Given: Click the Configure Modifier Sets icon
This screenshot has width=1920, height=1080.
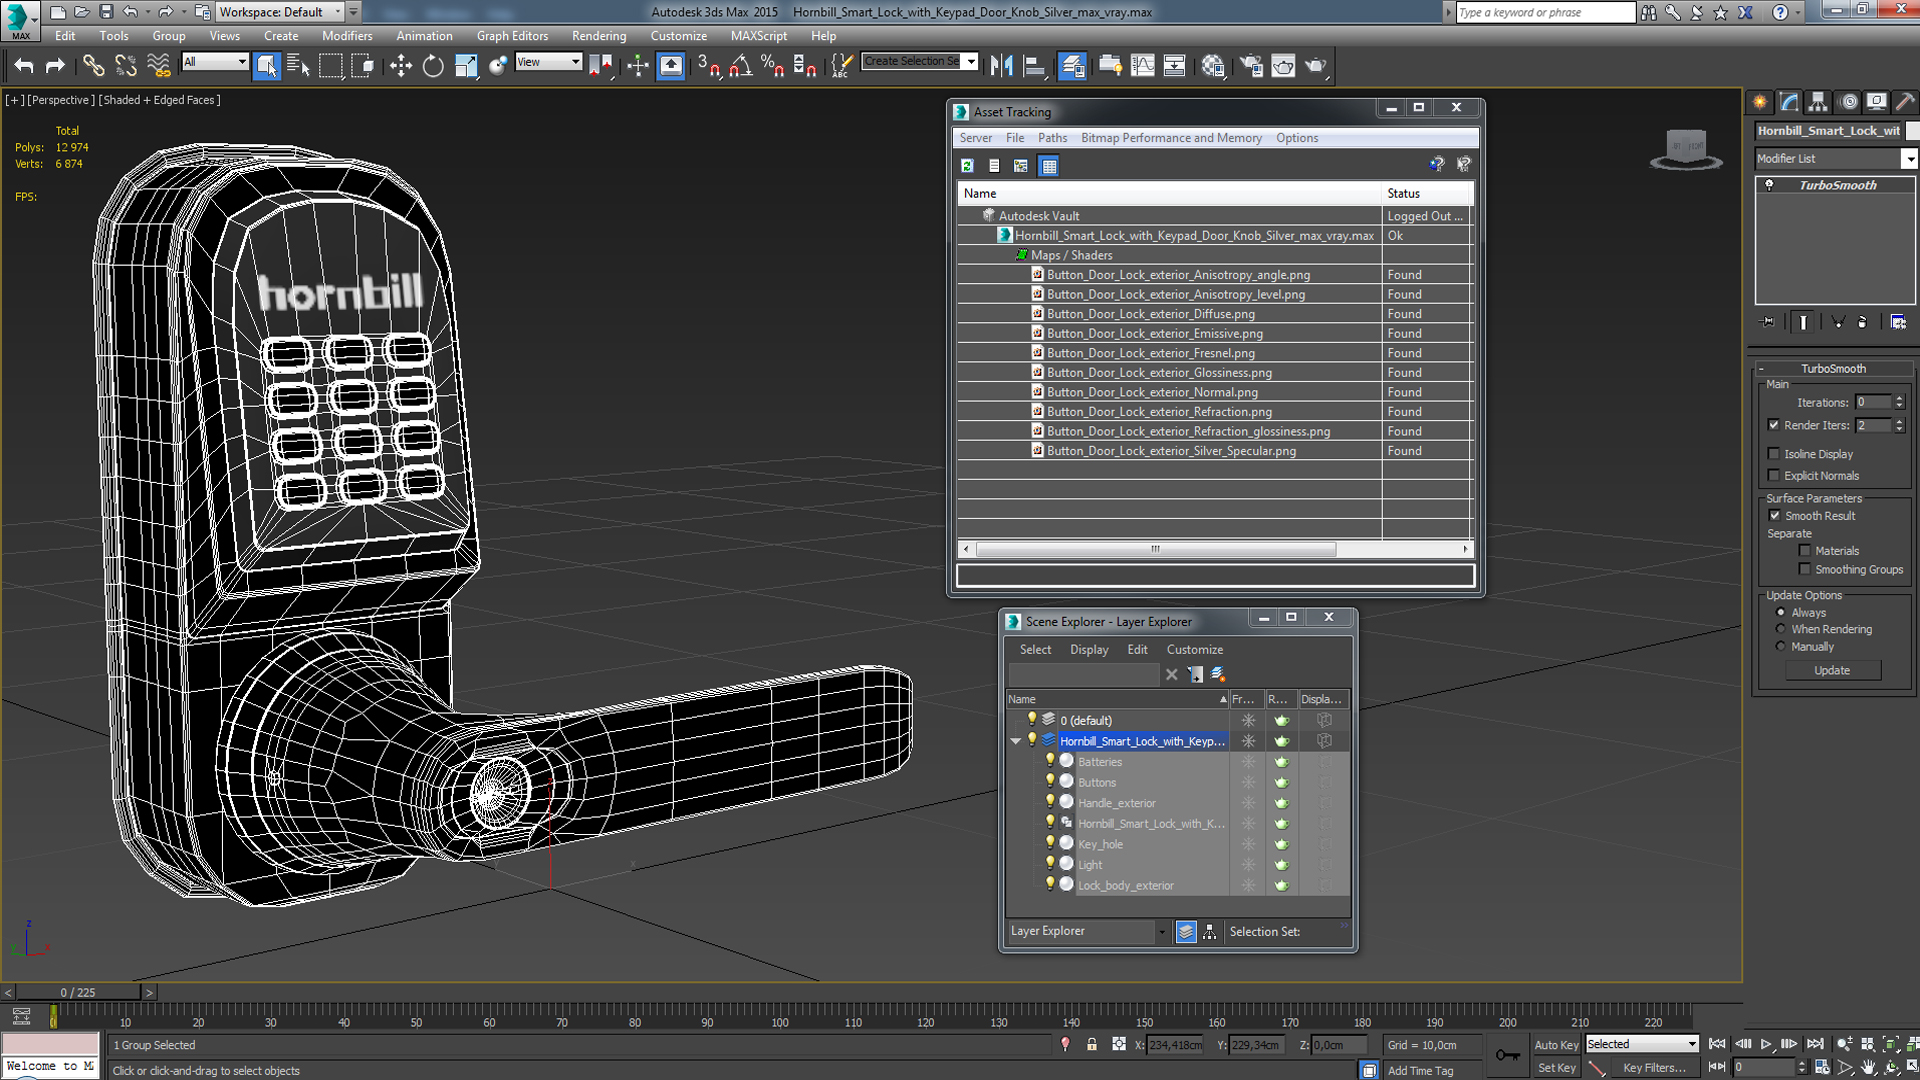Looking at the screenshot, I should click(x=1898, y=322).
